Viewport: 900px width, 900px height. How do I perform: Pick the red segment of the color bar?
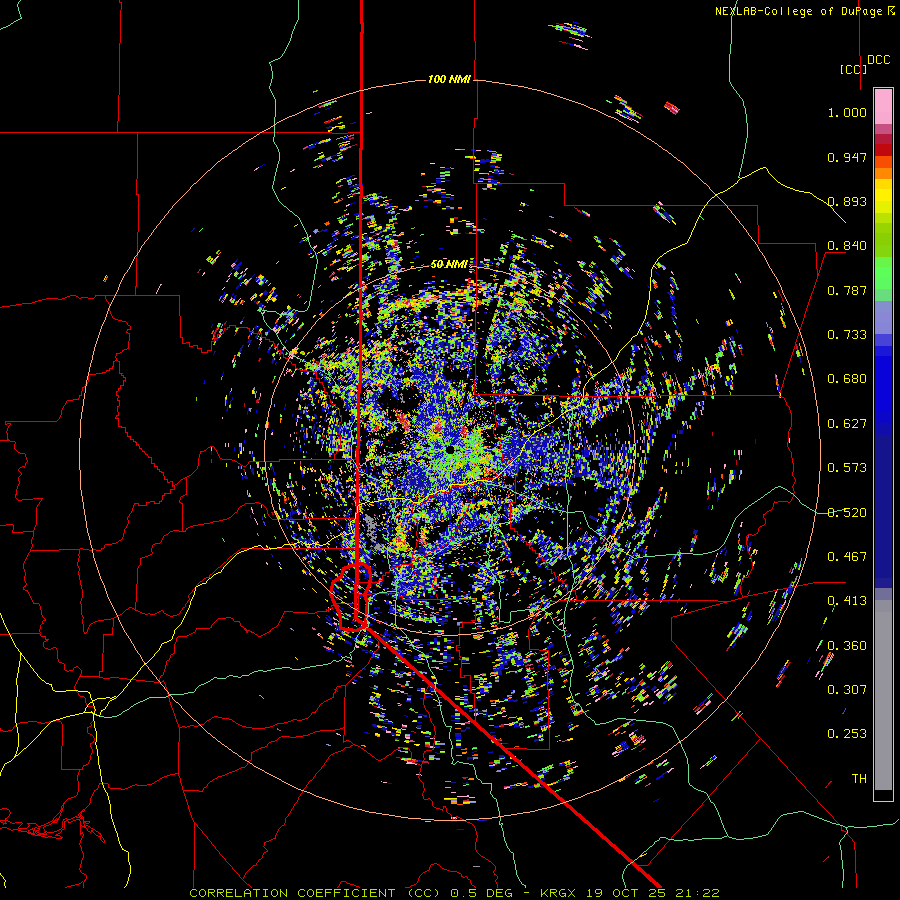[883, 149]
